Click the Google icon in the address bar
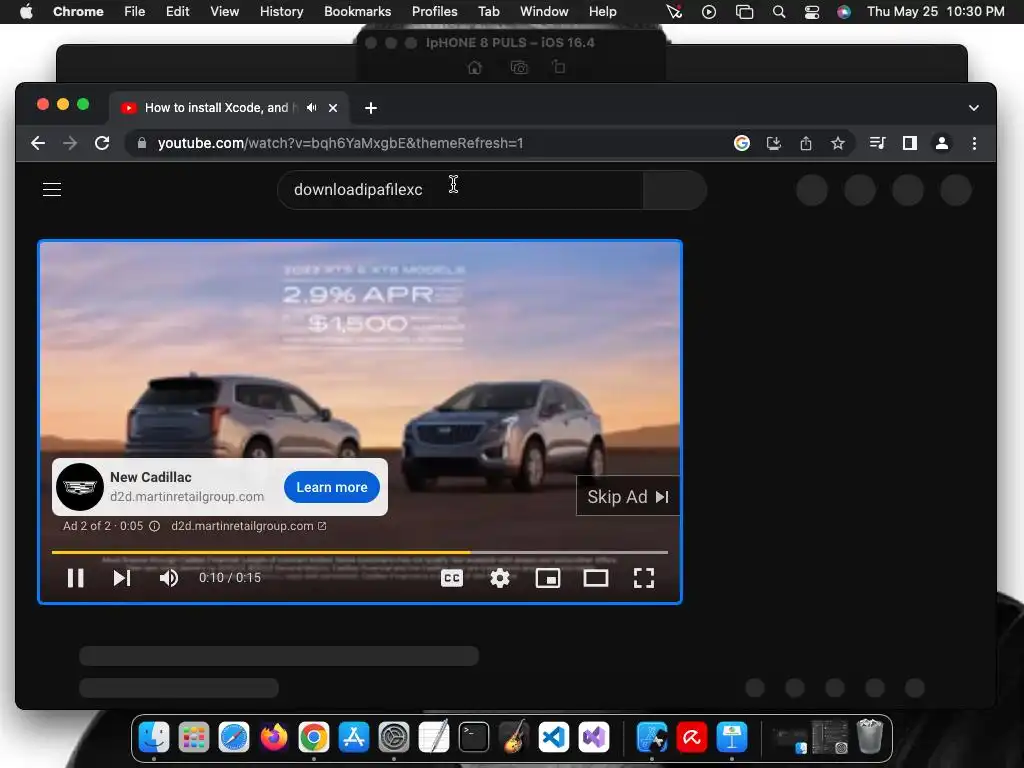The height and width of the screenshot is (768, 1024). coord(742,143)
